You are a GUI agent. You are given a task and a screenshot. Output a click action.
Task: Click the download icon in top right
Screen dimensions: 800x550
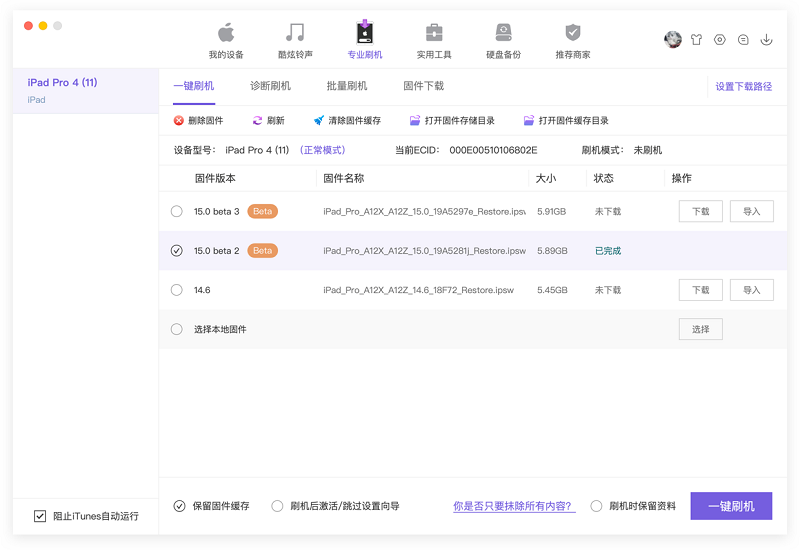pos(767,40)
